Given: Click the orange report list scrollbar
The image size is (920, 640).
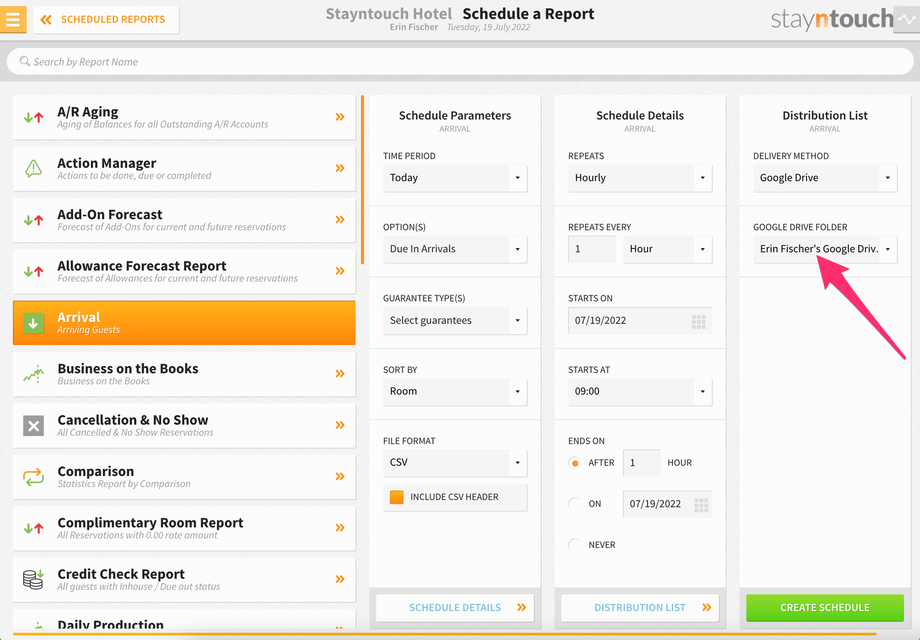Looking at the screenshot, I should tap(363, 180).
